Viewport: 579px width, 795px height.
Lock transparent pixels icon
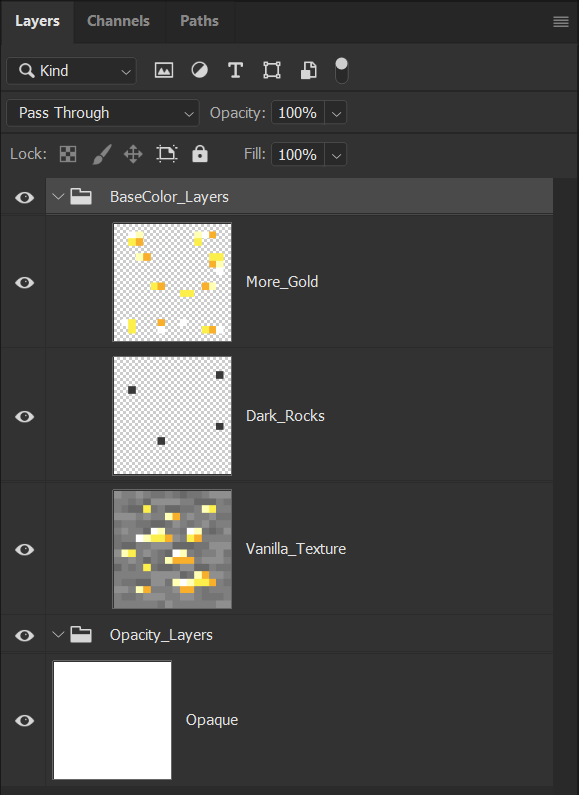click(68, 154)
